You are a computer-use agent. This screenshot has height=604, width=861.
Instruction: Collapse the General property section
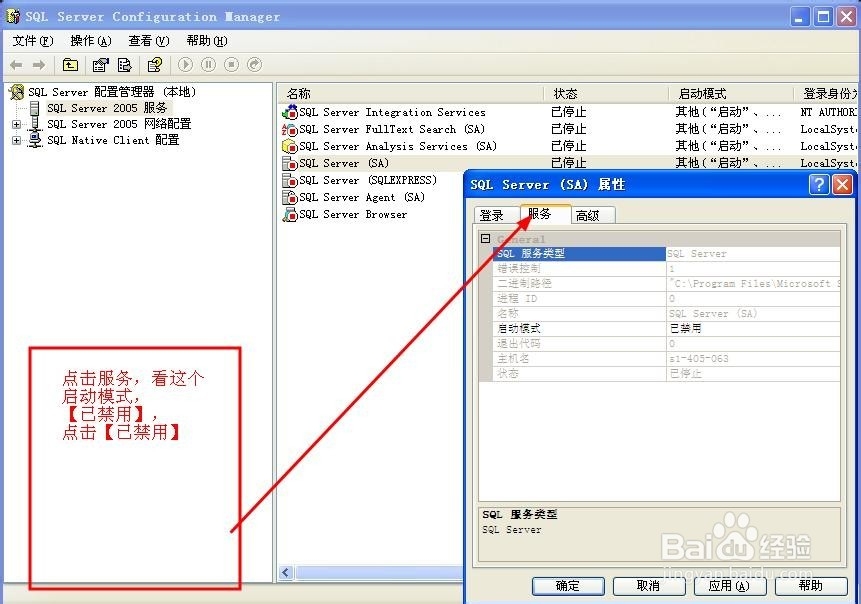tap(485, 238)
